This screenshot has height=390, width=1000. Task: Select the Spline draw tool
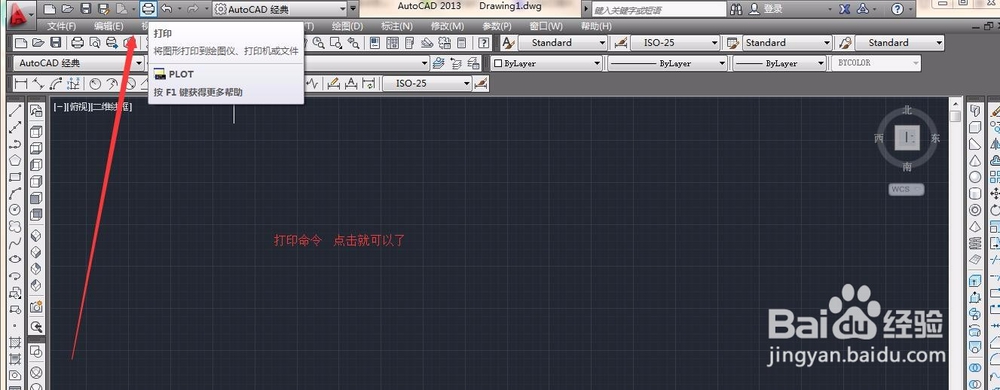pyautogui.click(x=15, y=243)
